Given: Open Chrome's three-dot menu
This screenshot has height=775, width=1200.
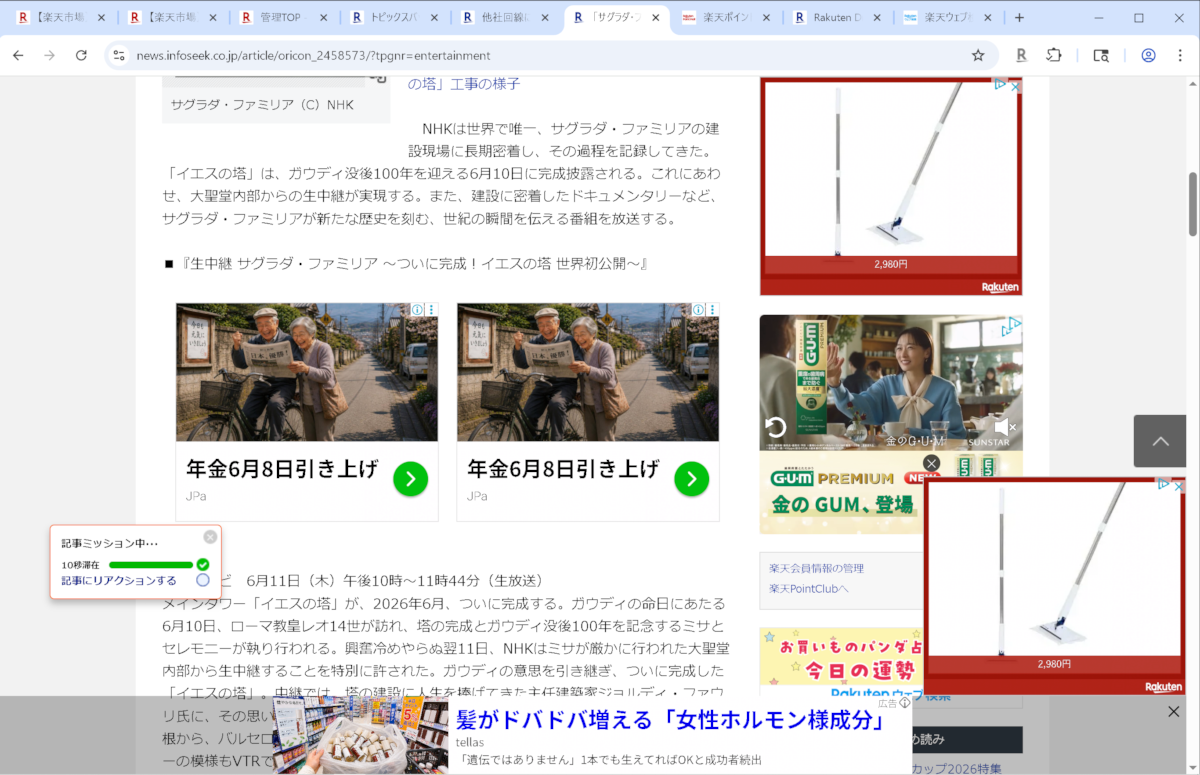Looking at the screenshot, I should point(1180,55).
